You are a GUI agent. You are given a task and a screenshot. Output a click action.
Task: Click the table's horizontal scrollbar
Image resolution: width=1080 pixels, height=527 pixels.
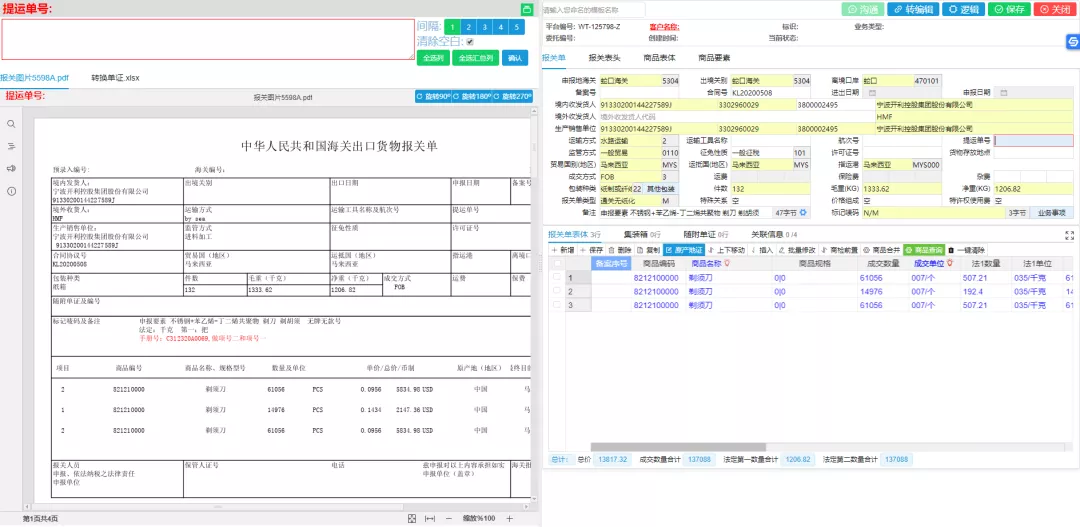coord(678,447)
